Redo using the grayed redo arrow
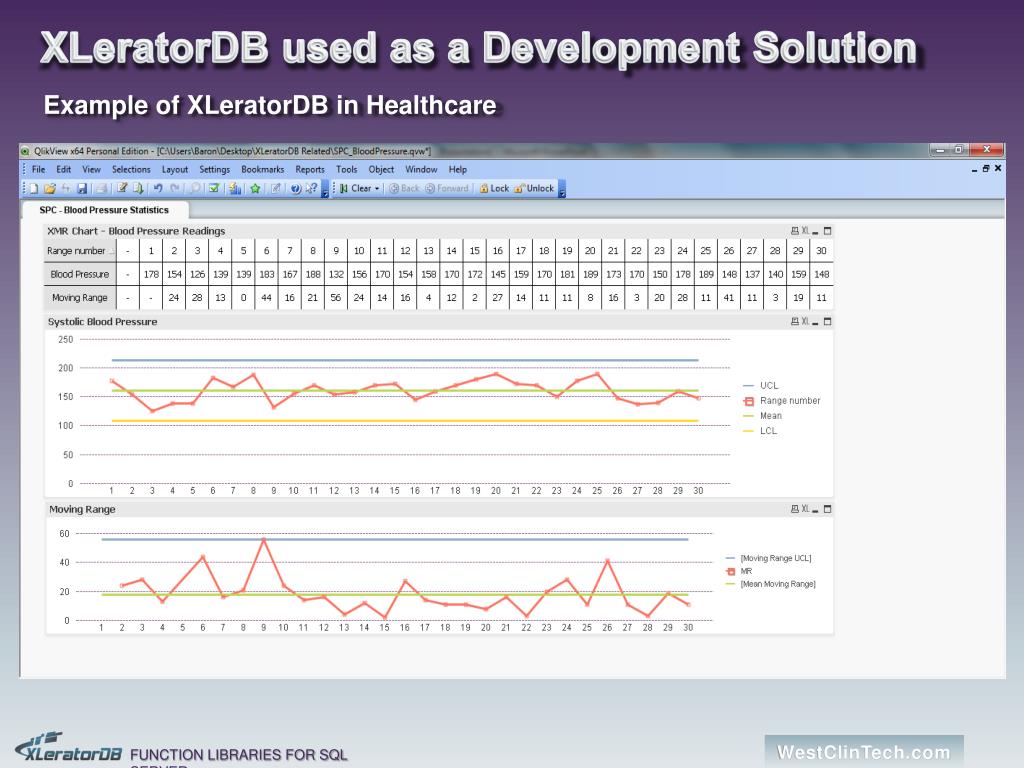This screenshot has height=768, width=1024. pos(175,189)
